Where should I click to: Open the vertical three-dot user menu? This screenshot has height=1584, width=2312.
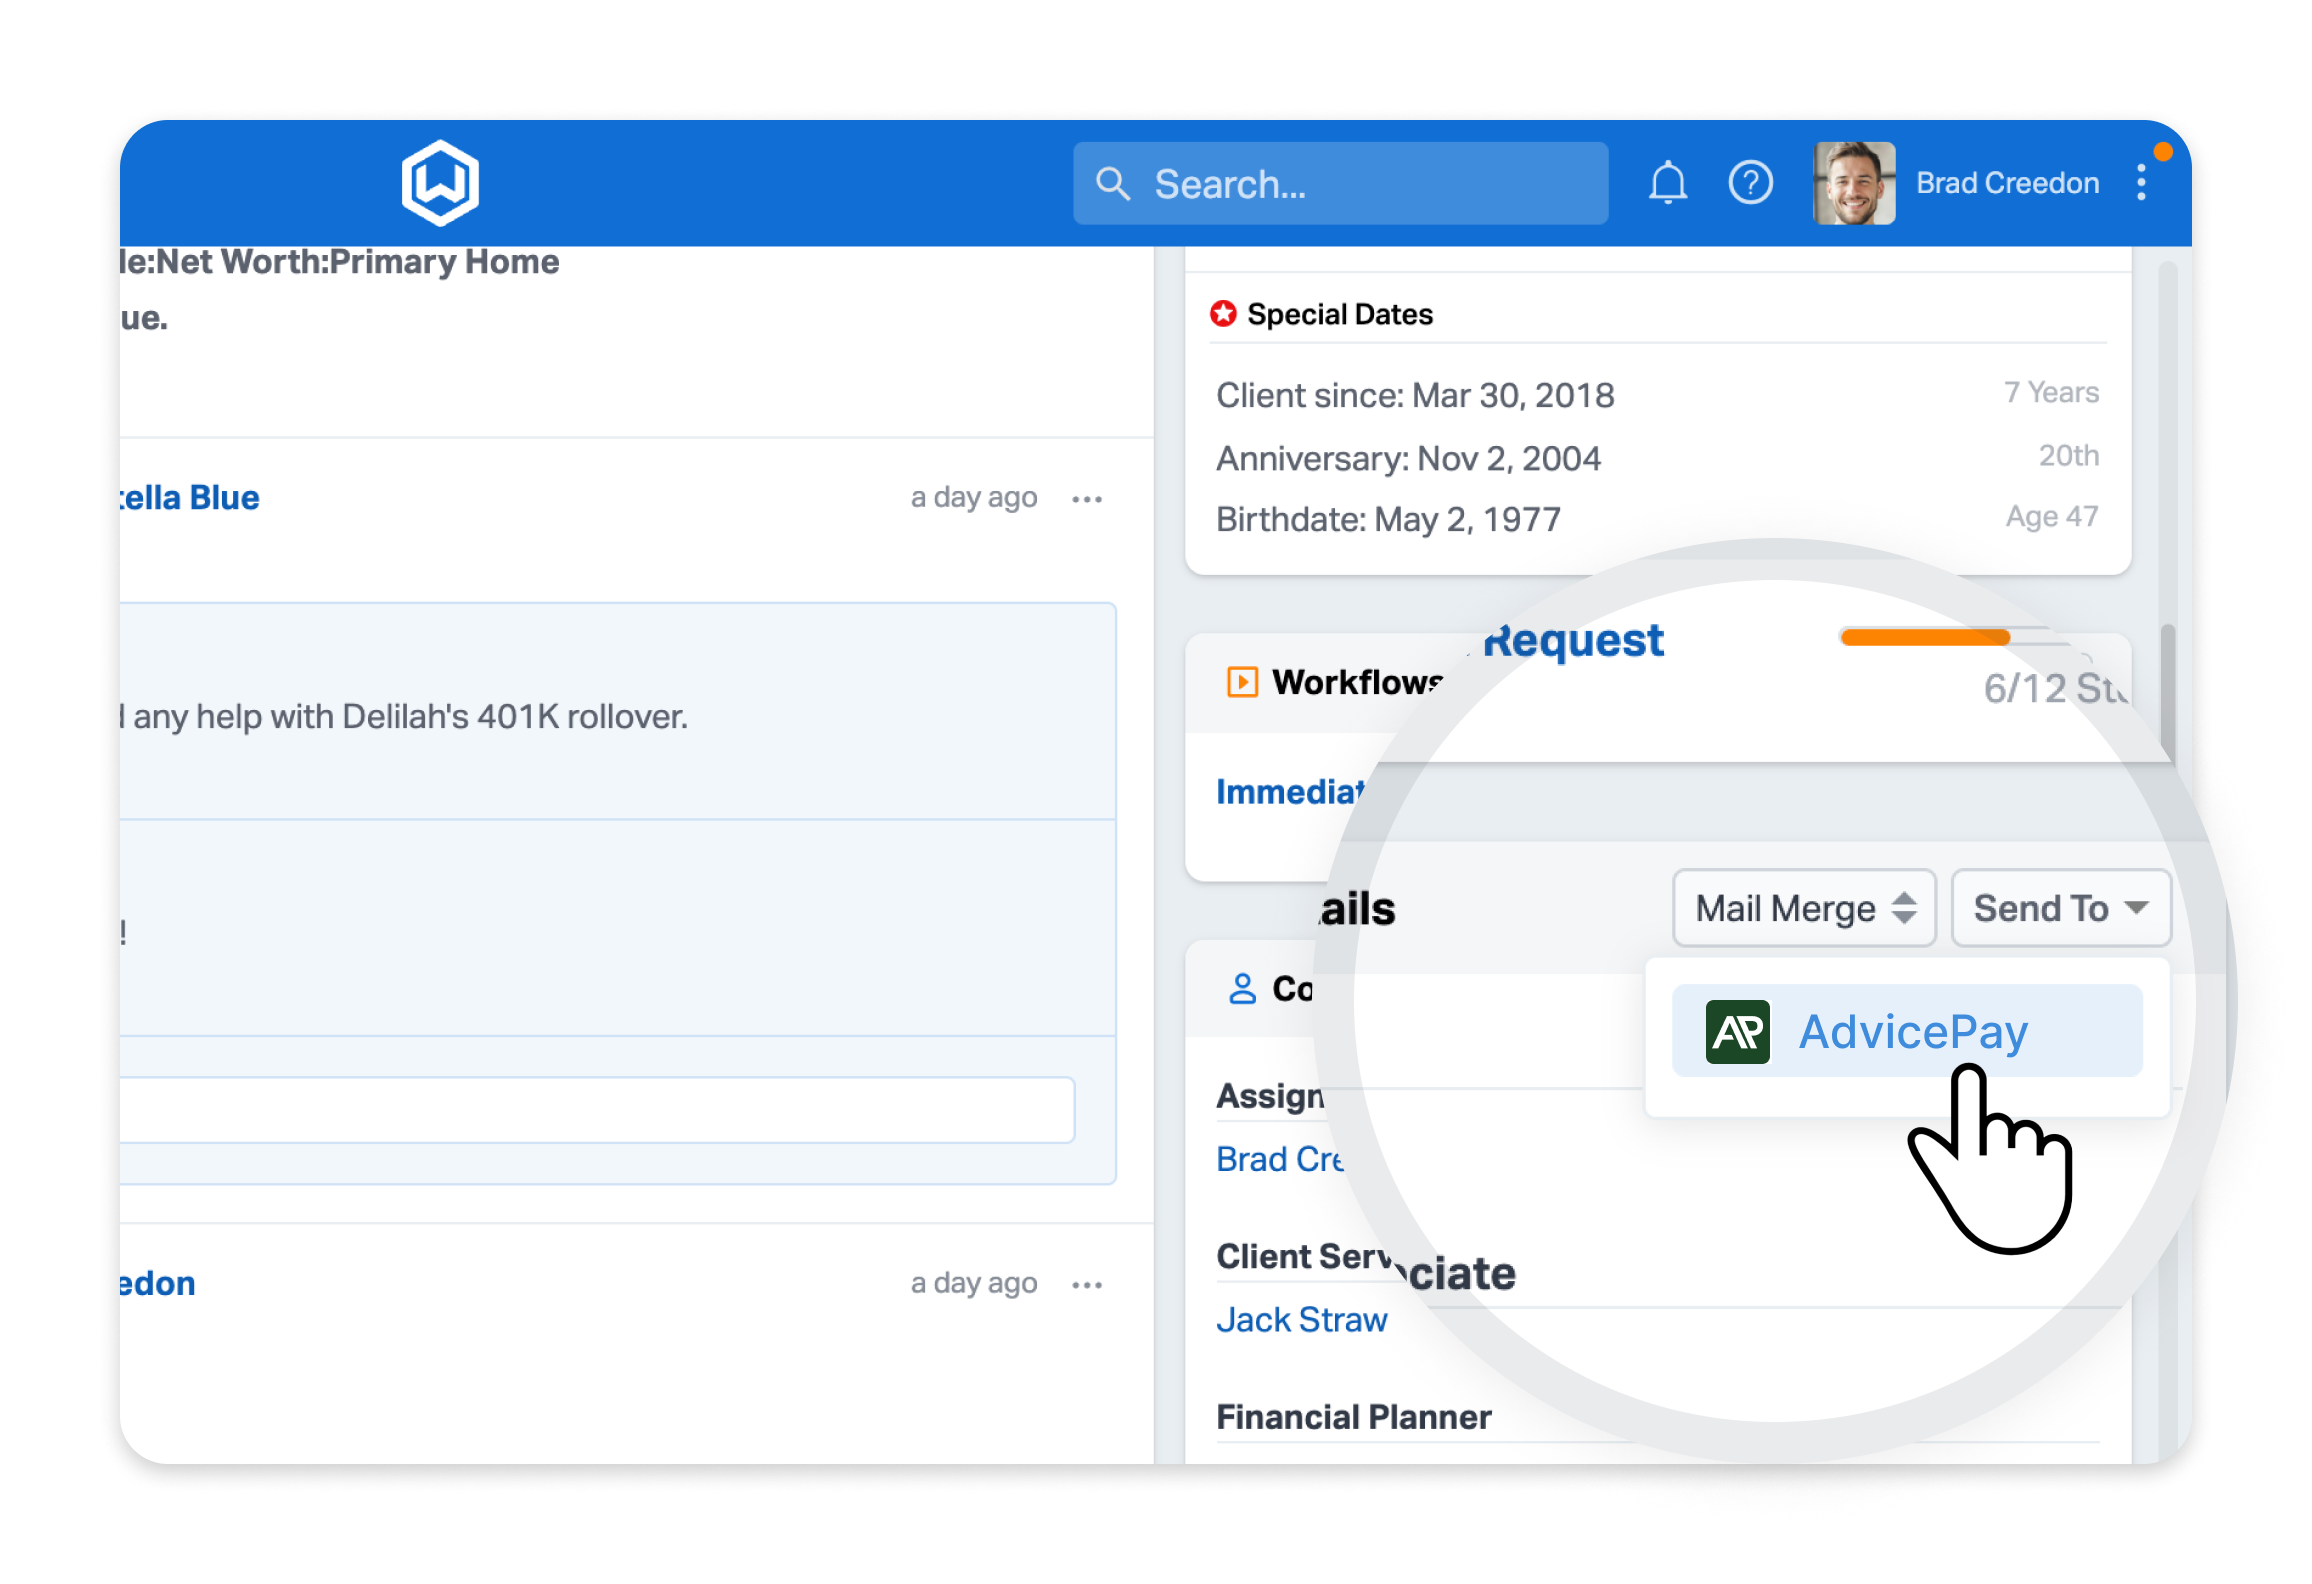(2141, 183)
